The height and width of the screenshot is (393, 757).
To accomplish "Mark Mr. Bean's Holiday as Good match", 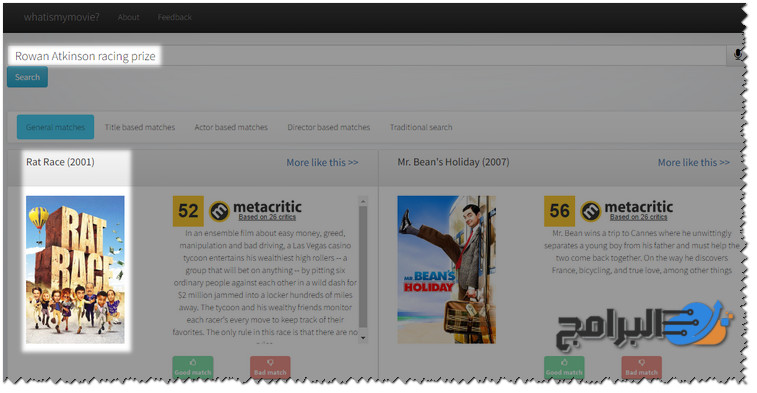I will coord(564,367).
